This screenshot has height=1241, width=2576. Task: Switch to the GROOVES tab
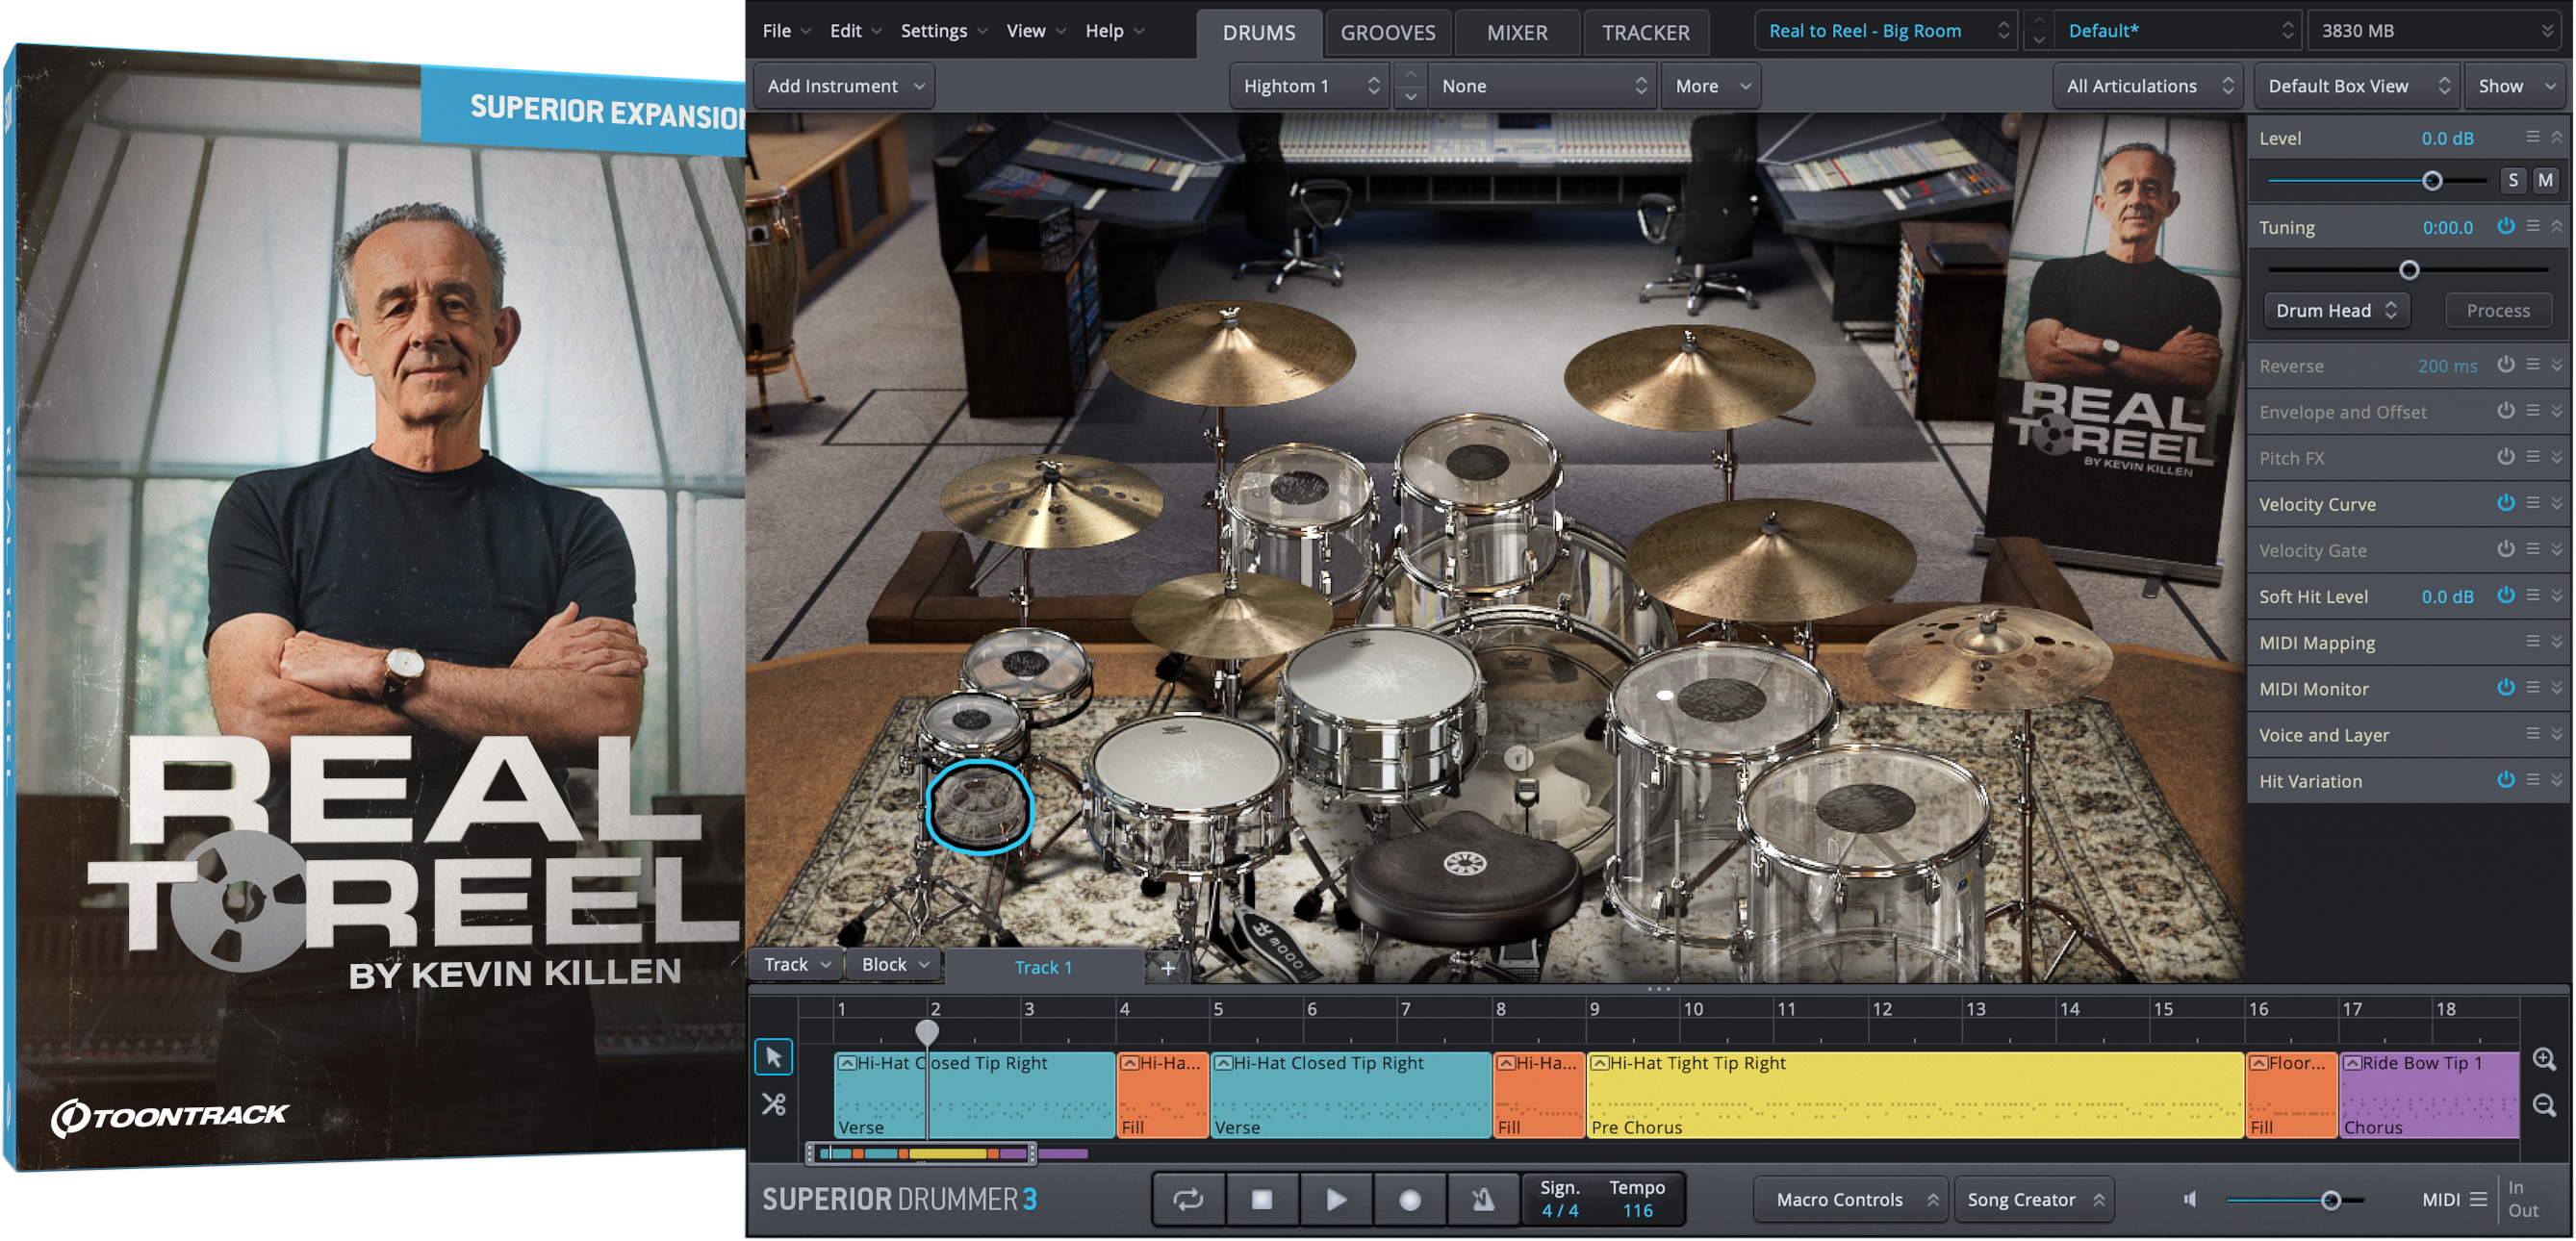[1387, 31]
